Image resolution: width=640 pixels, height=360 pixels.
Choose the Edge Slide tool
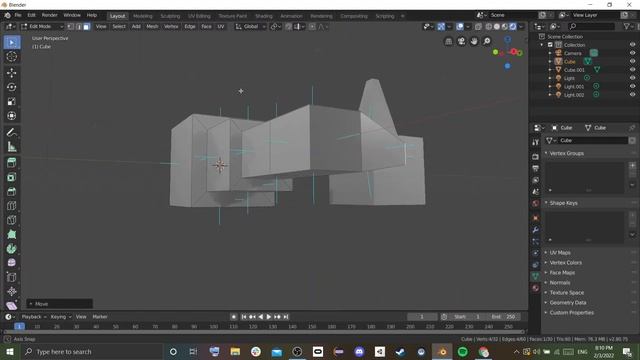tap(12, 277)
